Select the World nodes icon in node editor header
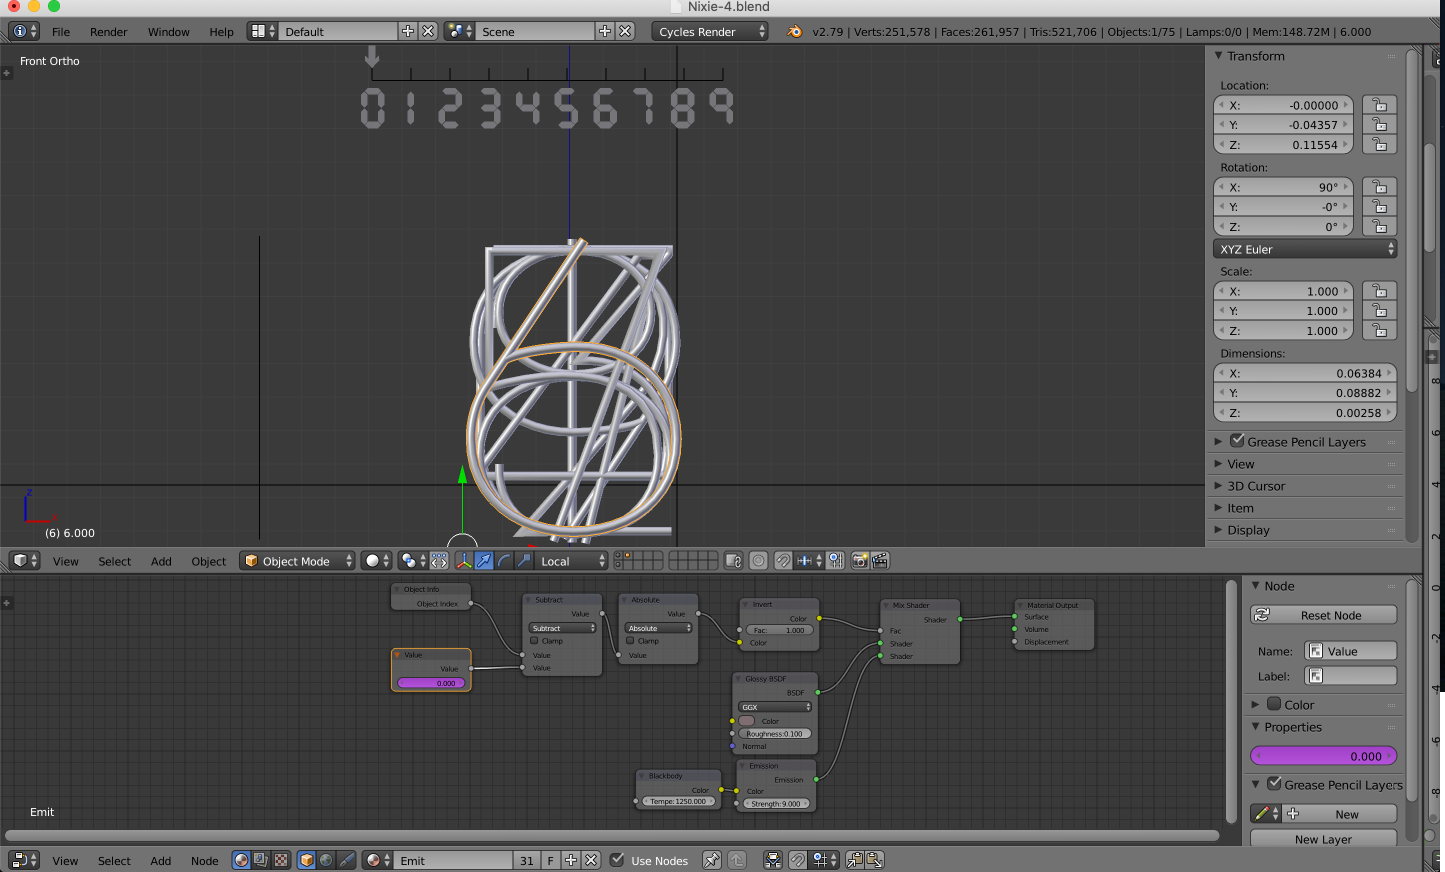This screenshot has height=872, width=1445. (x=325, y=860)
